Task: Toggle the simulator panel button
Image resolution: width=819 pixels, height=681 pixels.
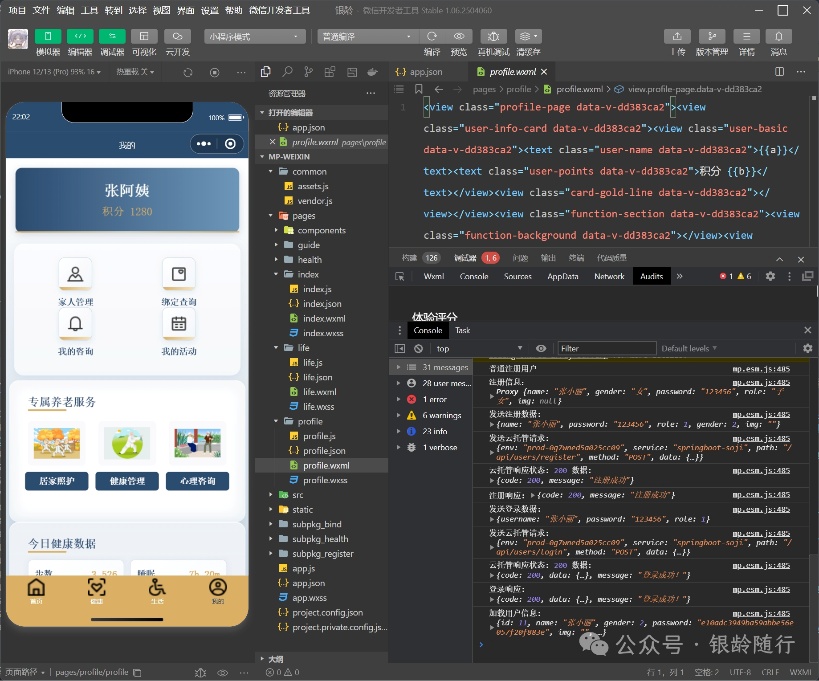Action: tap(48, 36)
